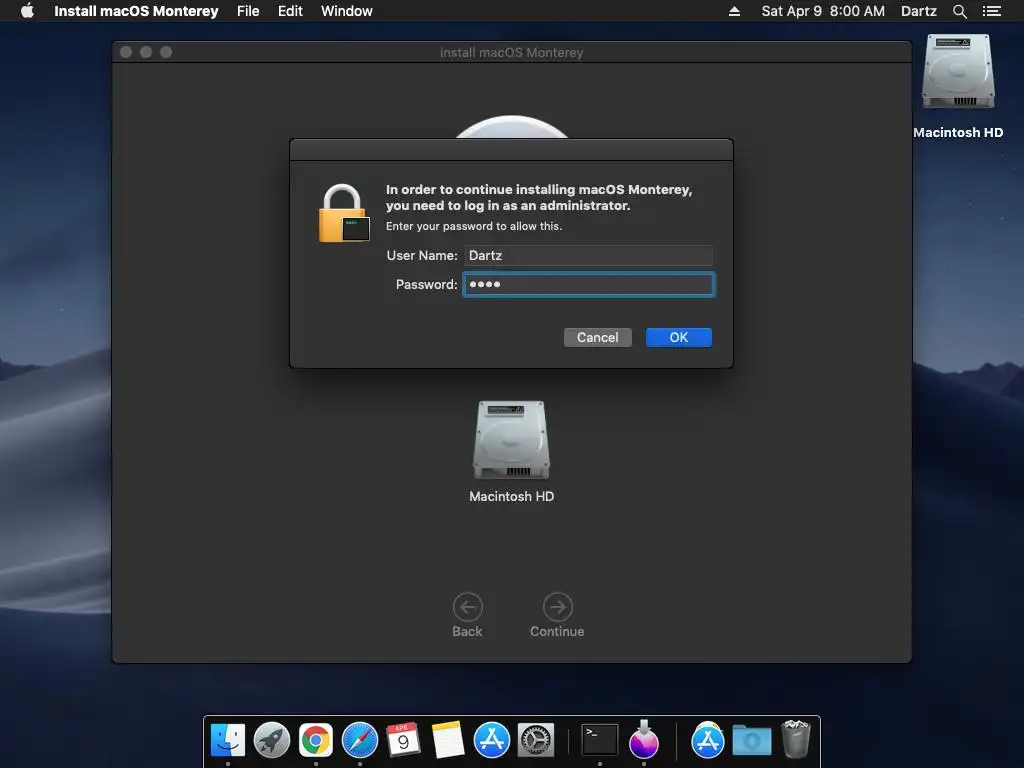Open Notification Center list icon
This screenshot has width=1024, height=768.
click(x=991, y=11)
